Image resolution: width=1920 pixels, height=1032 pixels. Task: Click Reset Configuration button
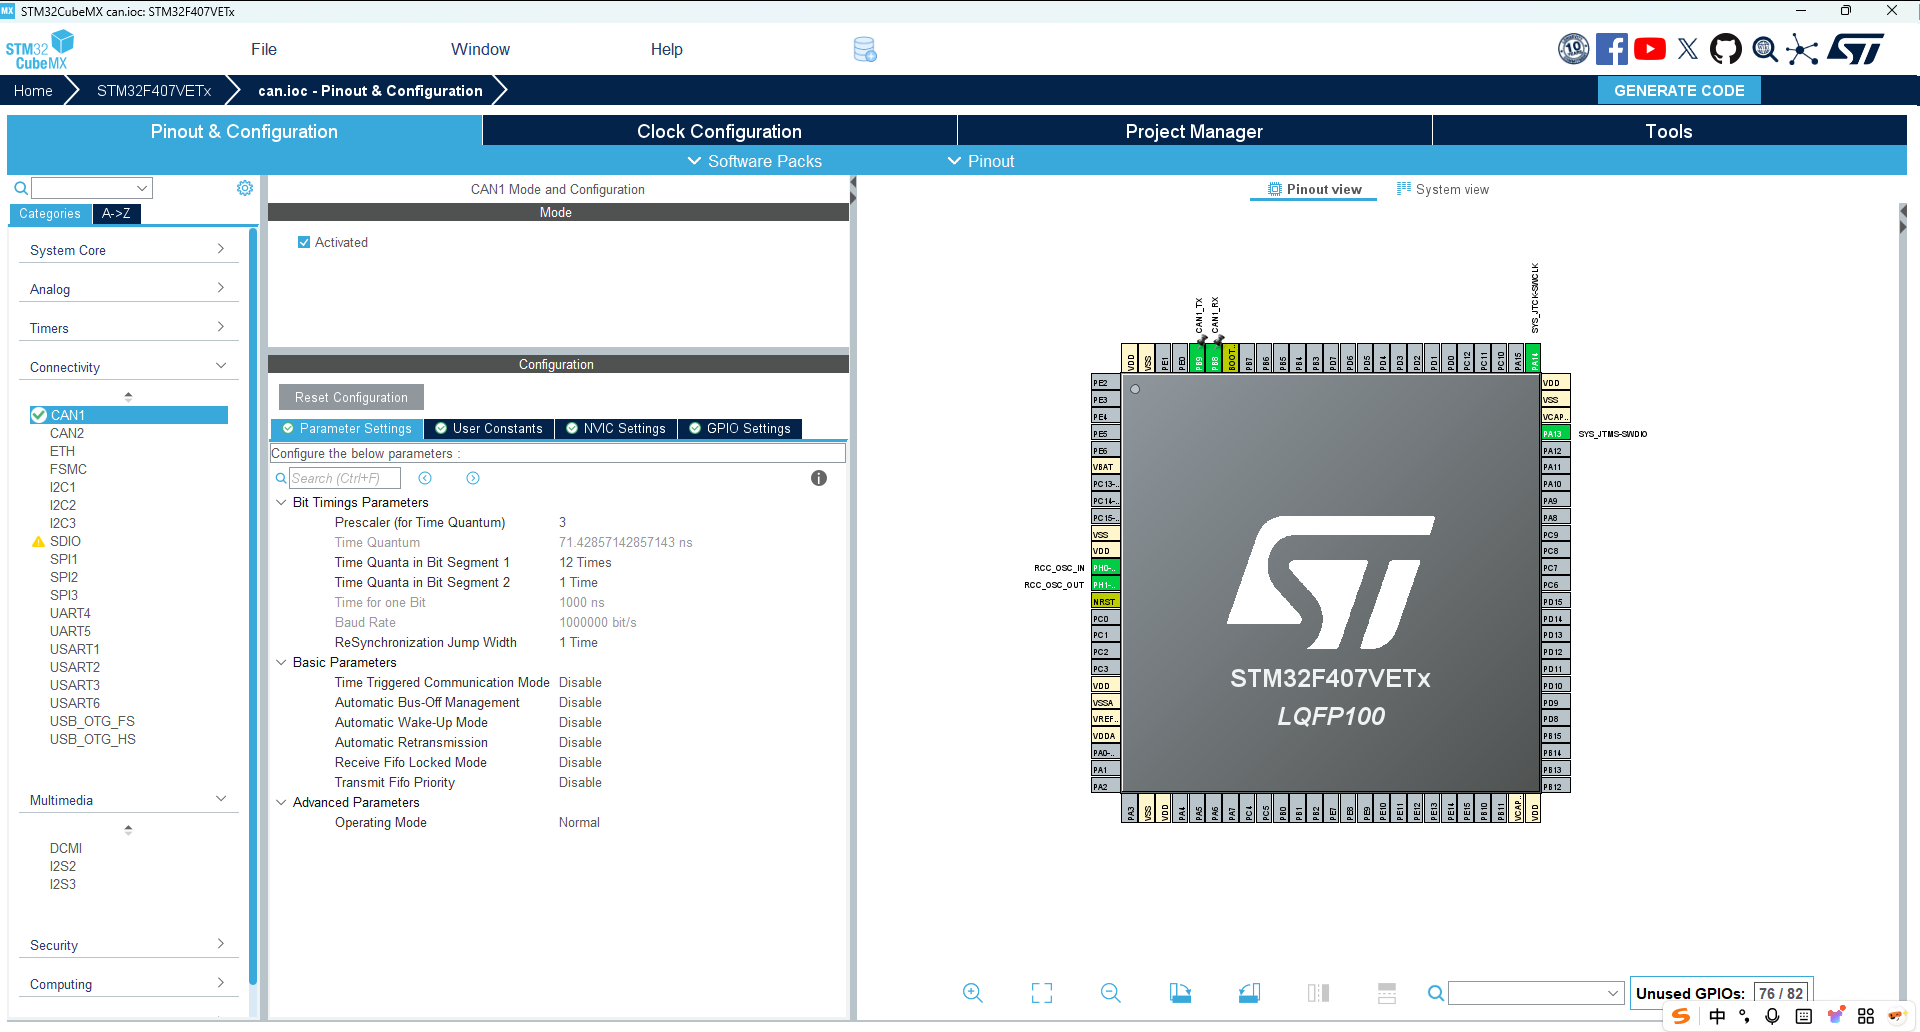click(x=351, y=397)
